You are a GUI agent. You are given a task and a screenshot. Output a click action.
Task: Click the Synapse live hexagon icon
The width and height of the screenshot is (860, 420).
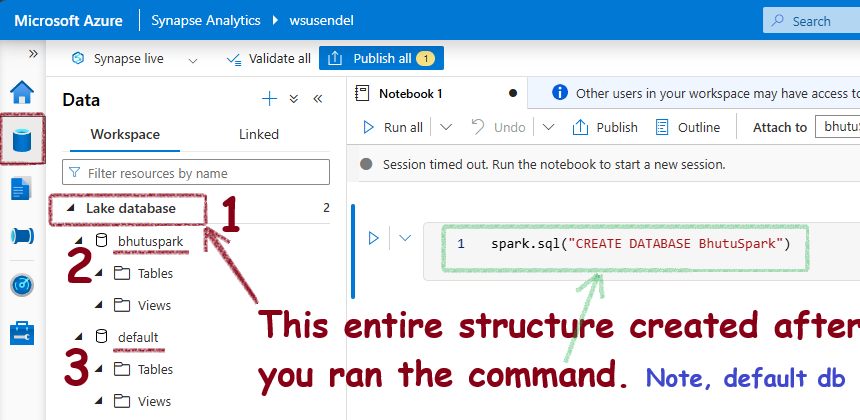tap(78, 58)
